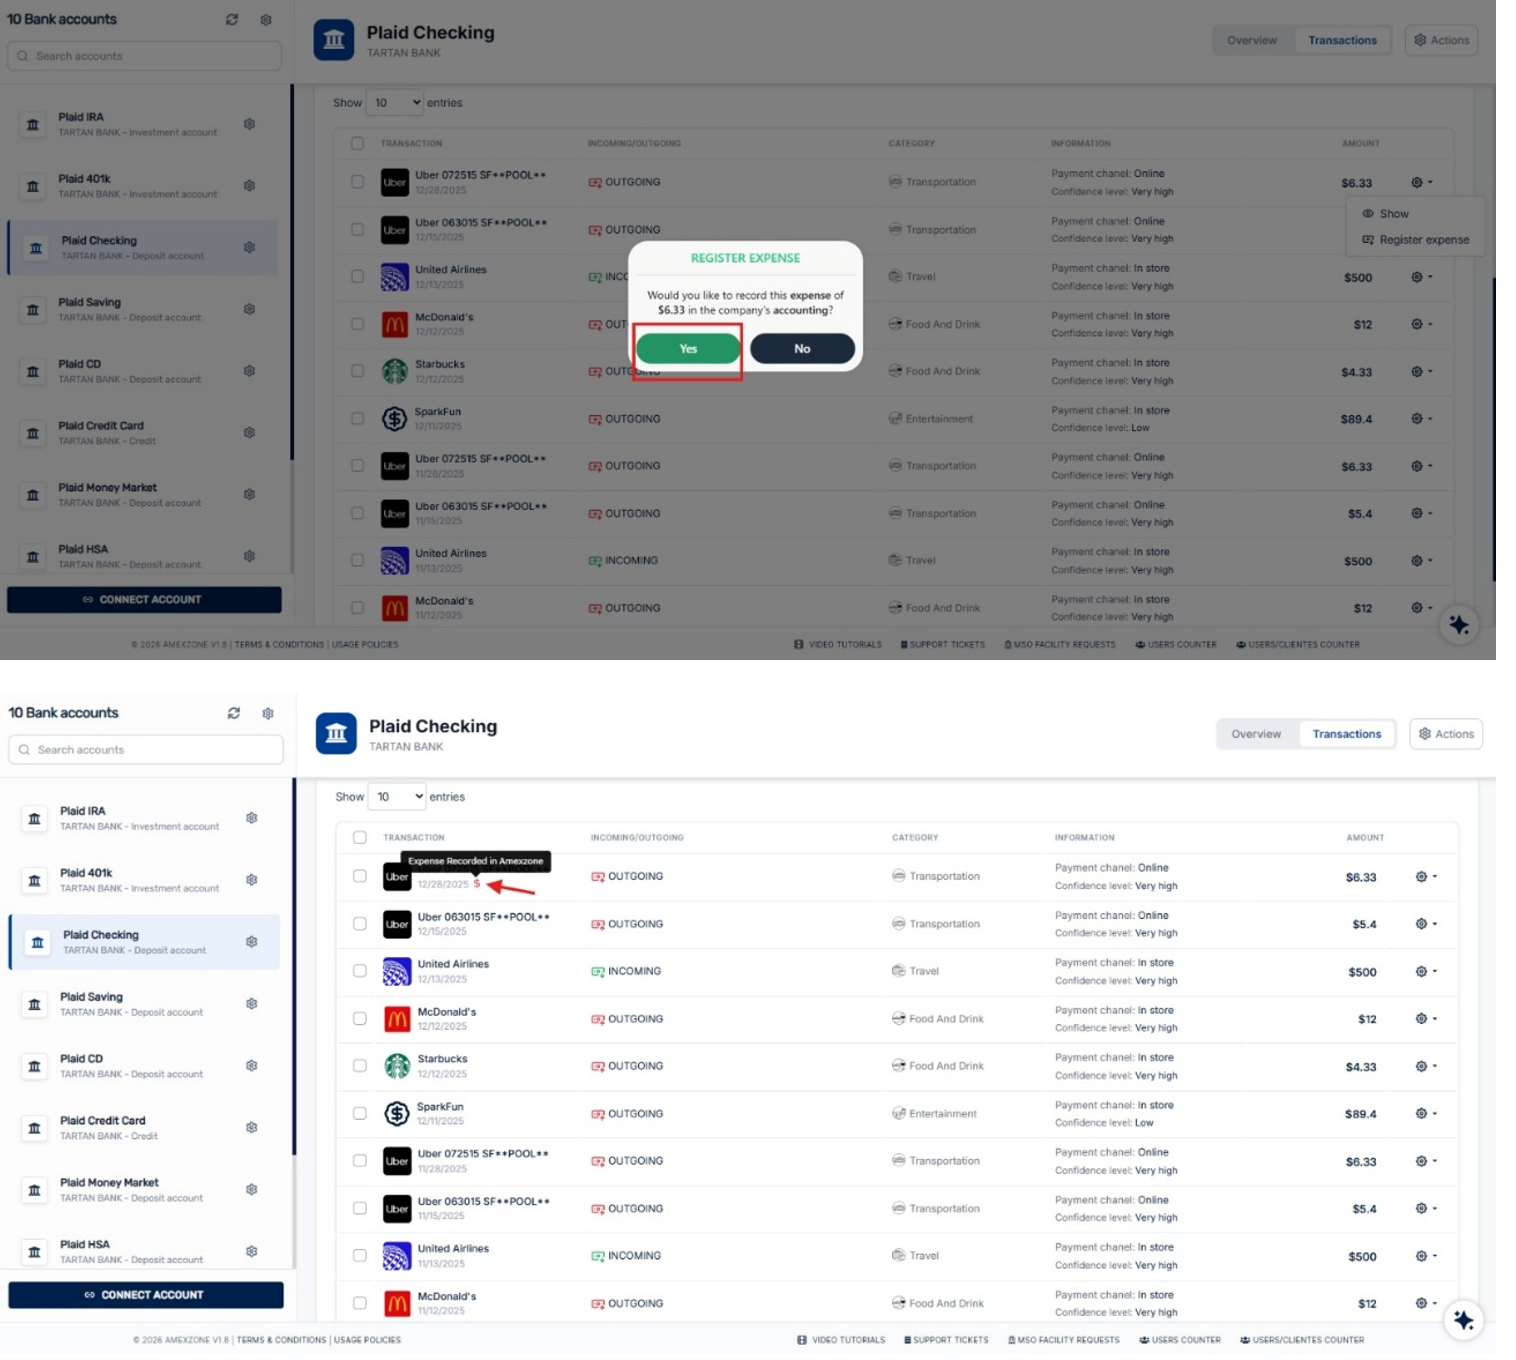Click the red expense-recorded dollar icon on Uber row
1516x1360 pixels.
(477, 884)
